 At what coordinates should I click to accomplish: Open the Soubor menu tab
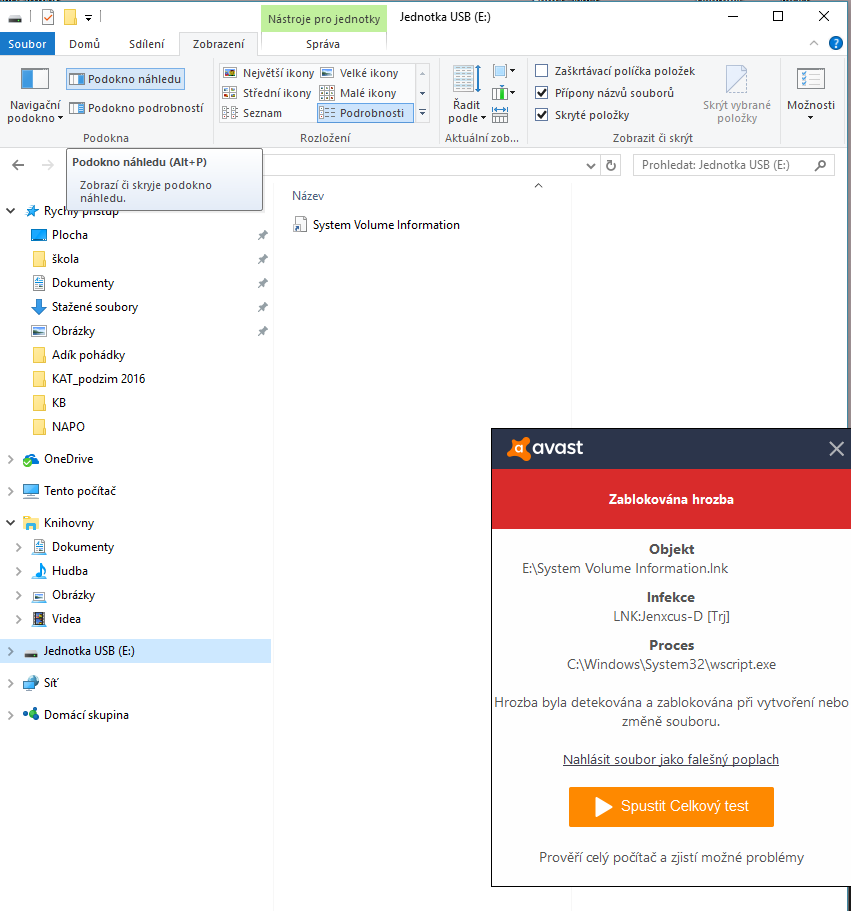pos(27,44)
